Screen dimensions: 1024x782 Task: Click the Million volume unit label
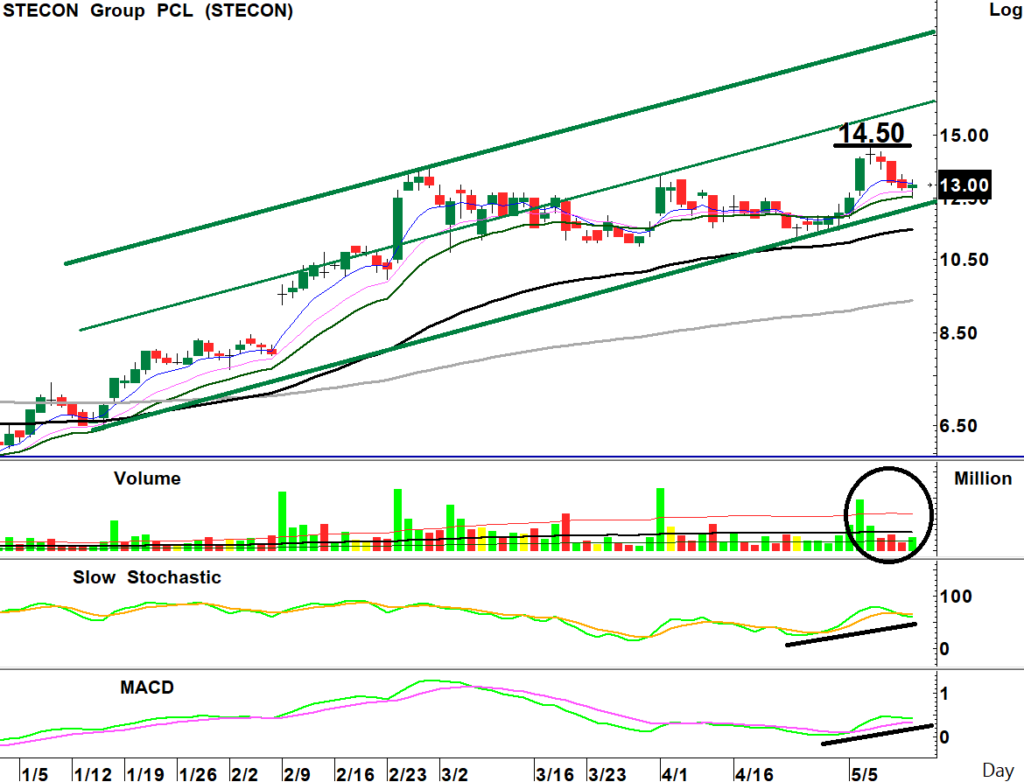pyautogui.click(x=983, y=479)
